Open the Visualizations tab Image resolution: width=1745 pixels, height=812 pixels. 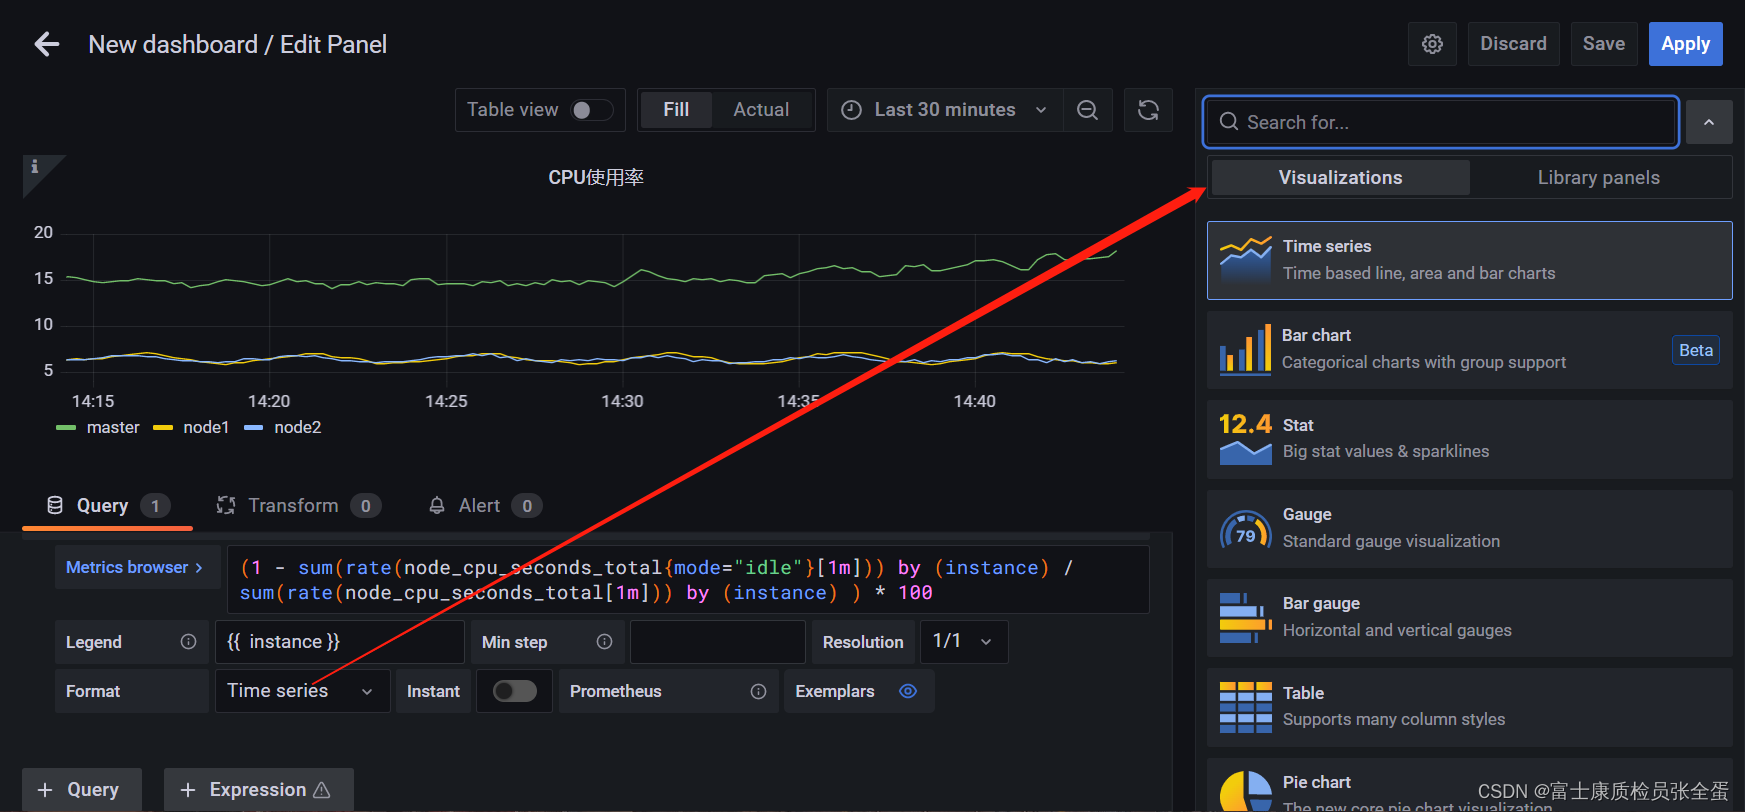click(1340, 178)
